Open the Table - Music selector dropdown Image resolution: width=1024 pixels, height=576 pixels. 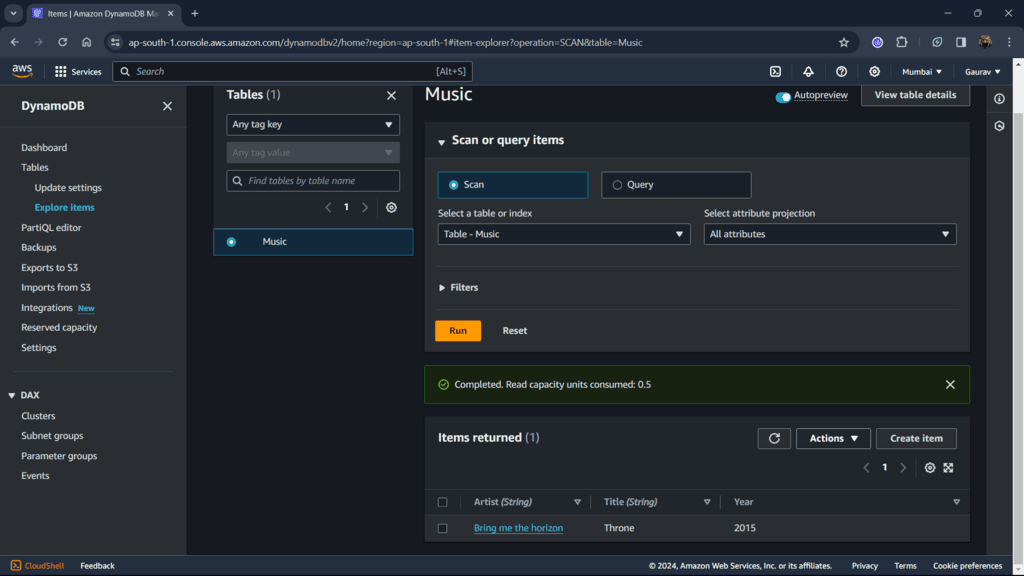[x=564, y=234]
